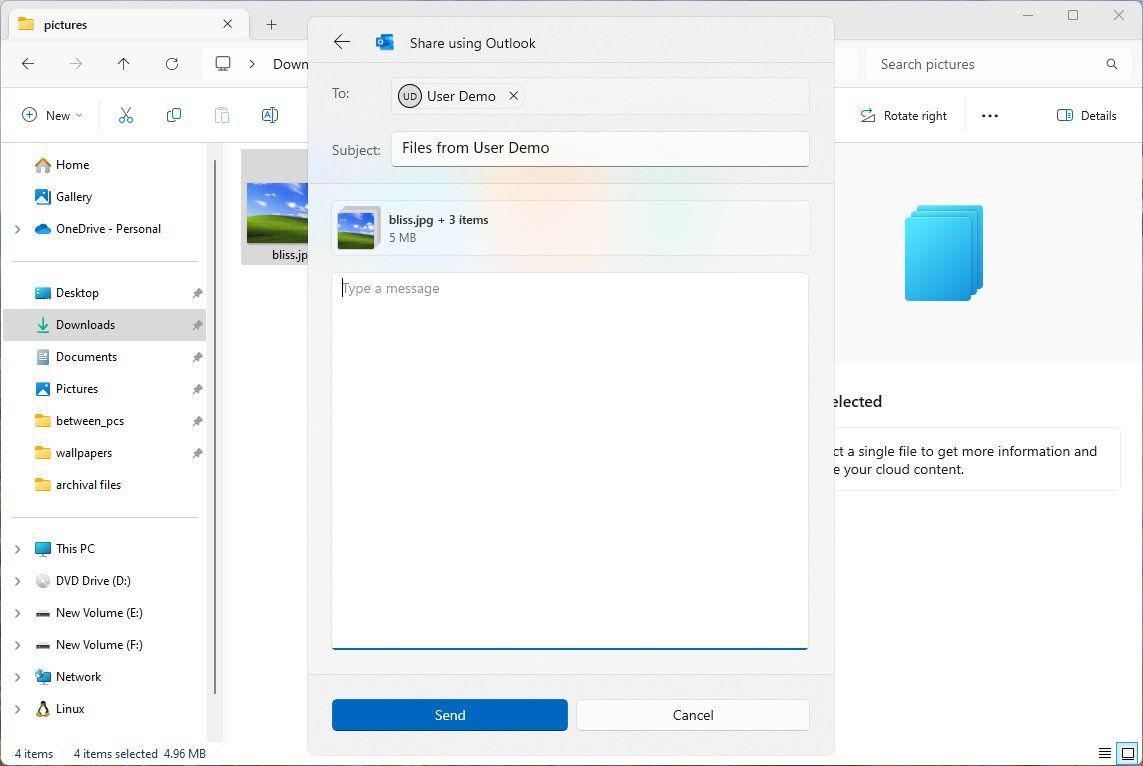Click the Paste icon
The width and height of the screenshot is (1143, 766).
tap(222, 115)
